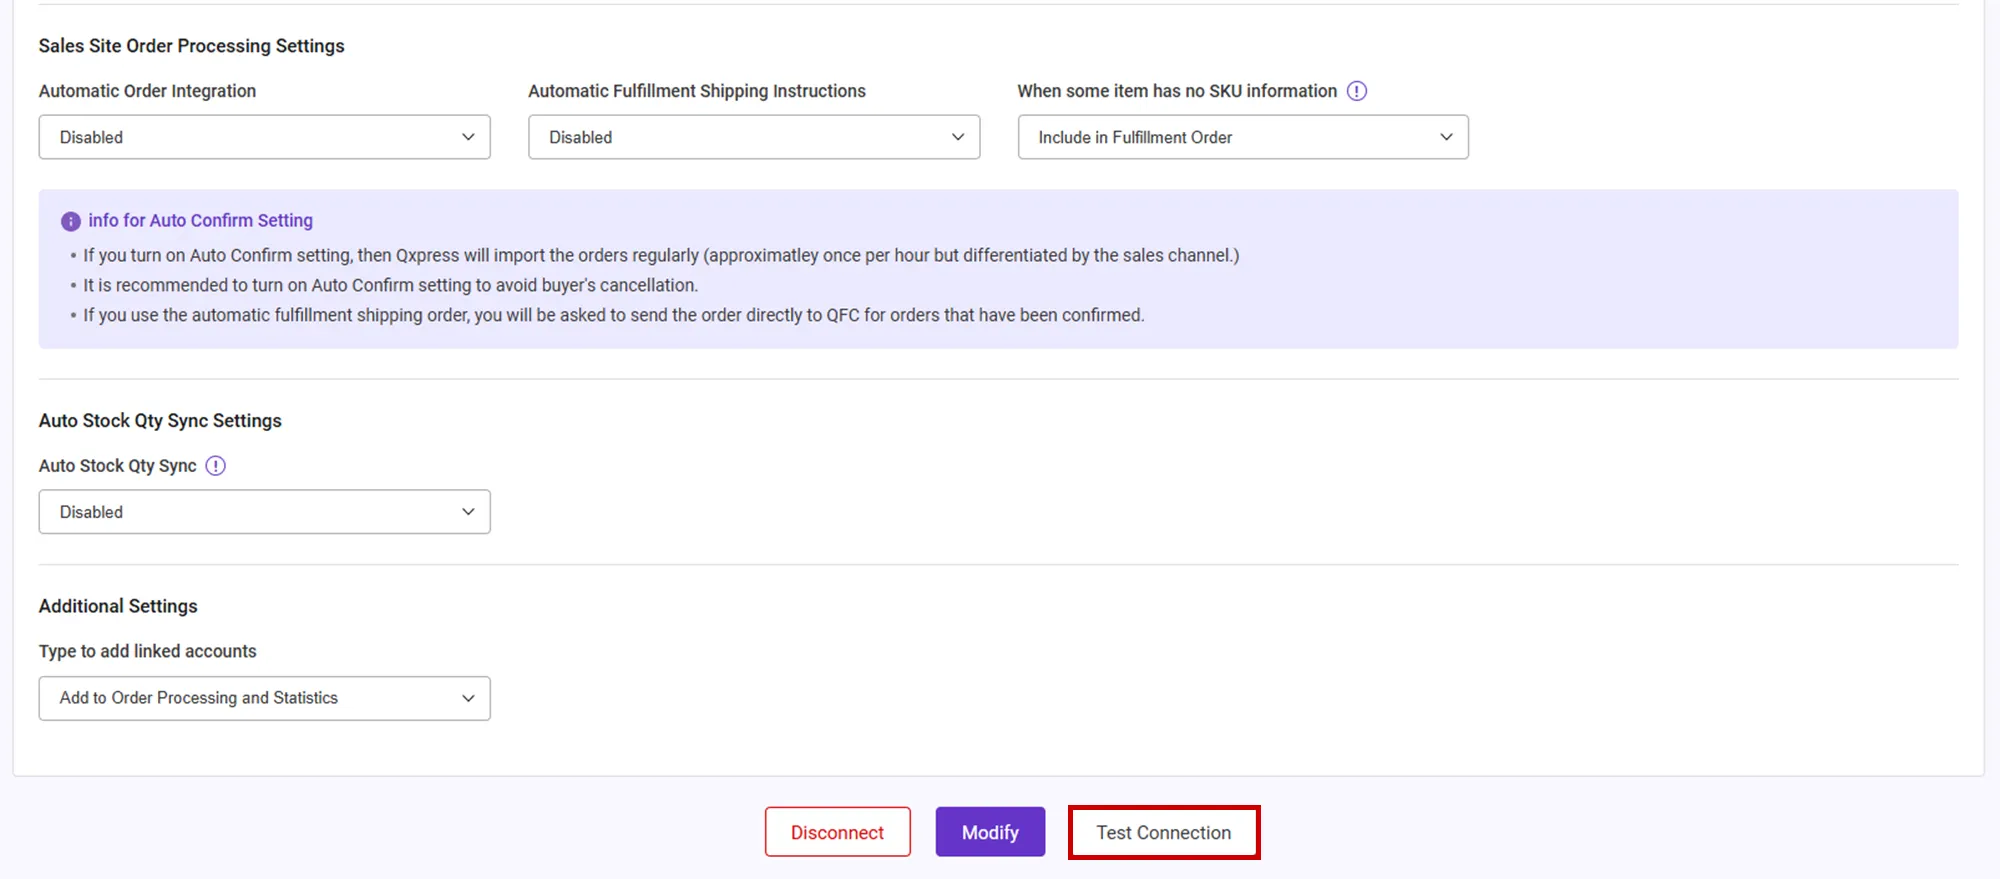Open the Automatic Order Integration dropdown
Viewport: 2000px width, 879px height.
coord(264,137)
